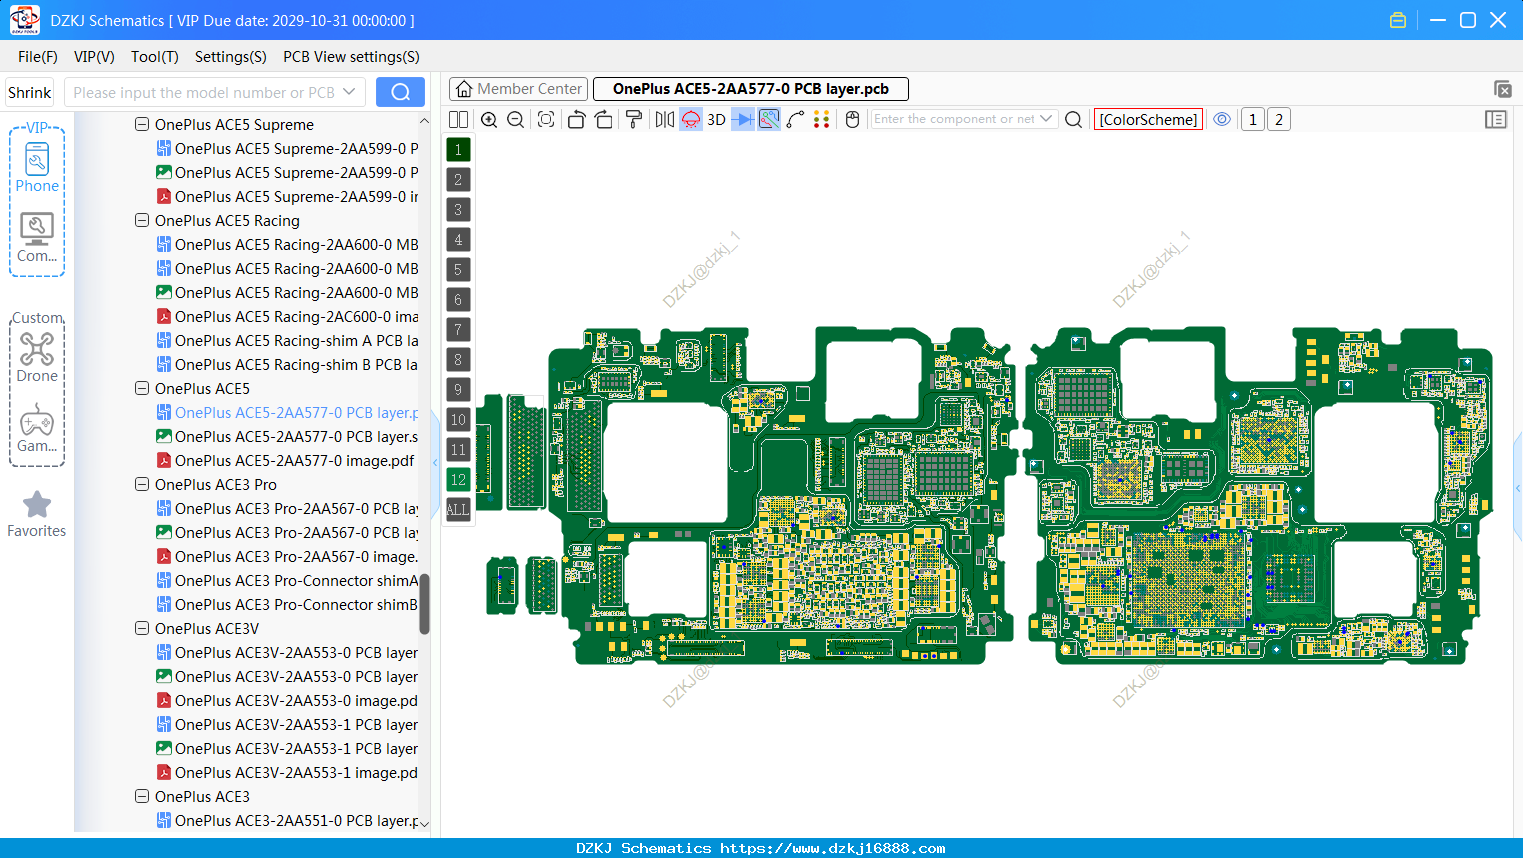Click the restore tabs icon at top right
The width and height of the screenshot is (1523, 858).
click(1503, 89)
